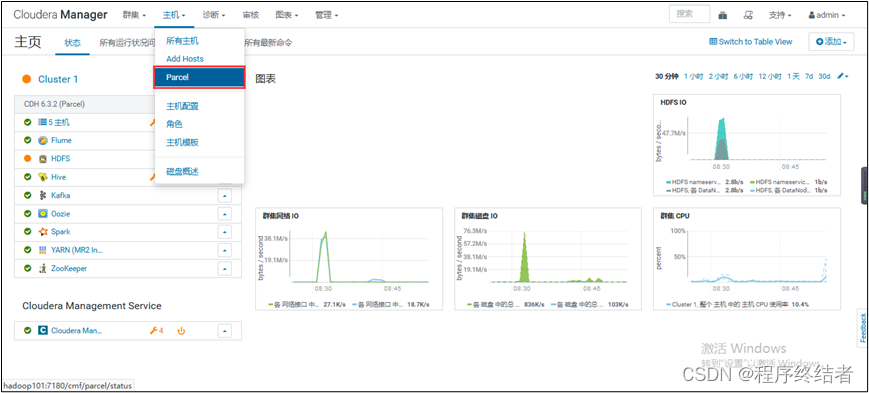Select Parcel in the hosts menu
This screenshot has width=869, height=393.
199,77
